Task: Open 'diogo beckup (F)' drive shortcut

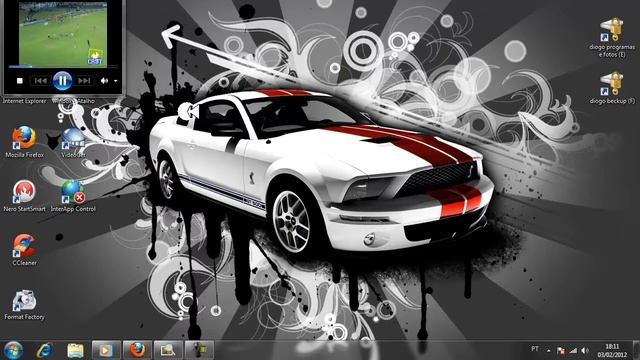Action: (x=612, y=88)
